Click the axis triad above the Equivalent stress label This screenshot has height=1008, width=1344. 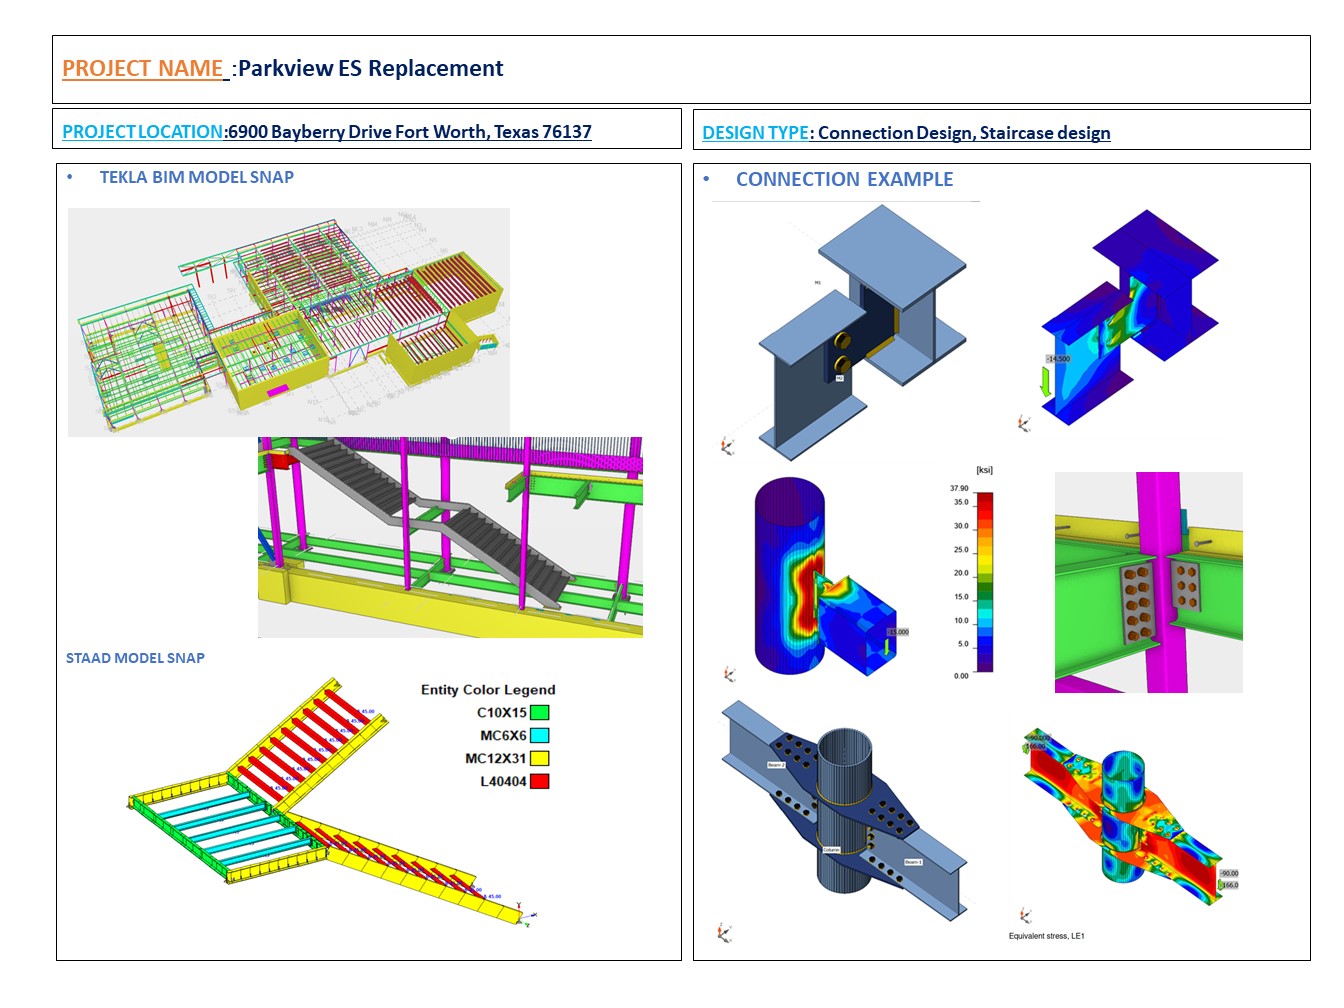click(x=1024, y=915)
